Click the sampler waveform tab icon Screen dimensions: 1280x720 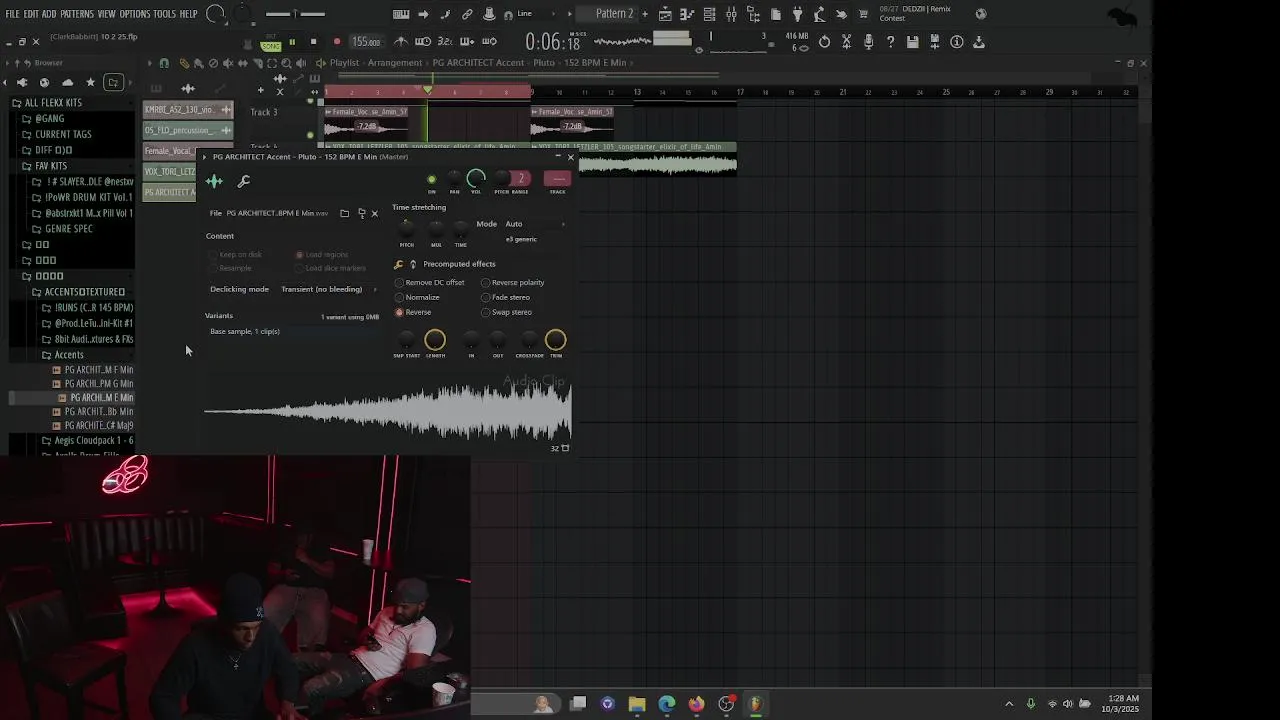click(214, 181)
